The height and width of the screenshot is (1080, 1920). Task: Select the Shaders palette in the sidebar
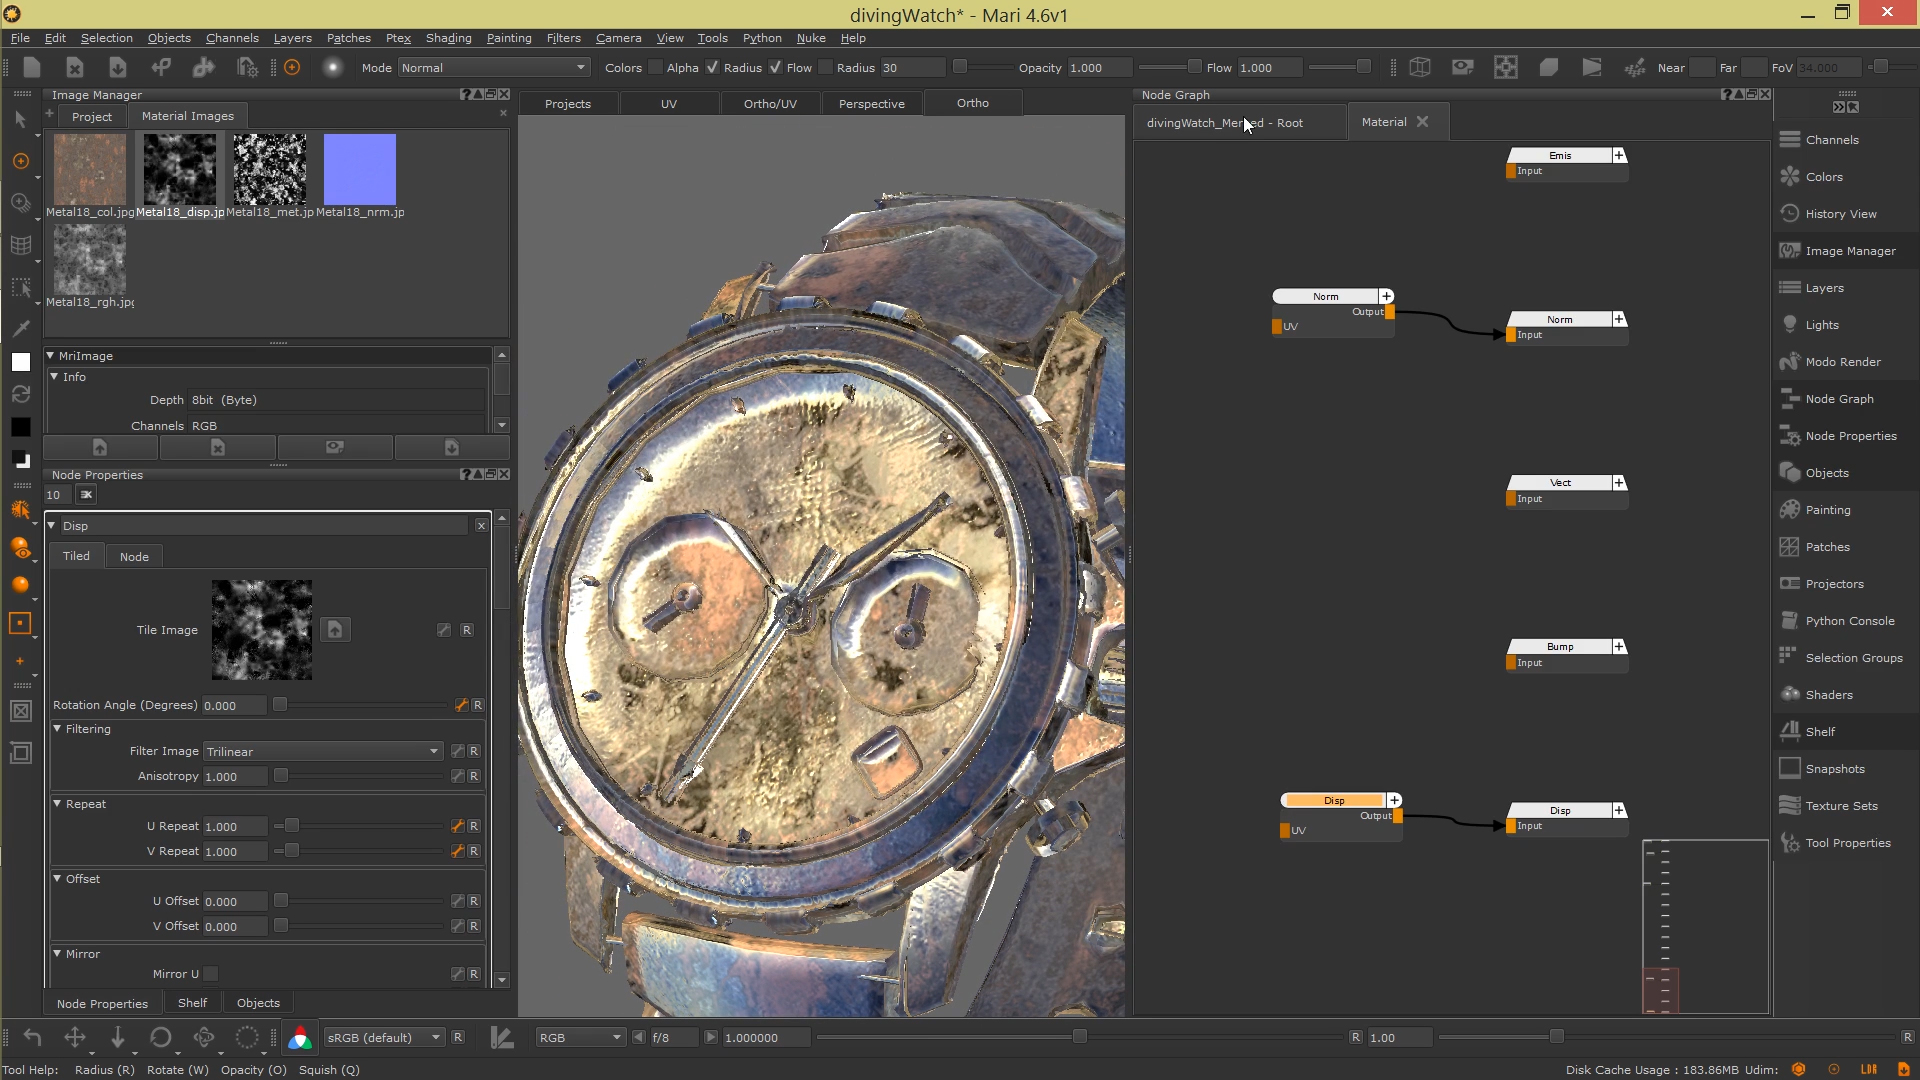coord(1830,694)
